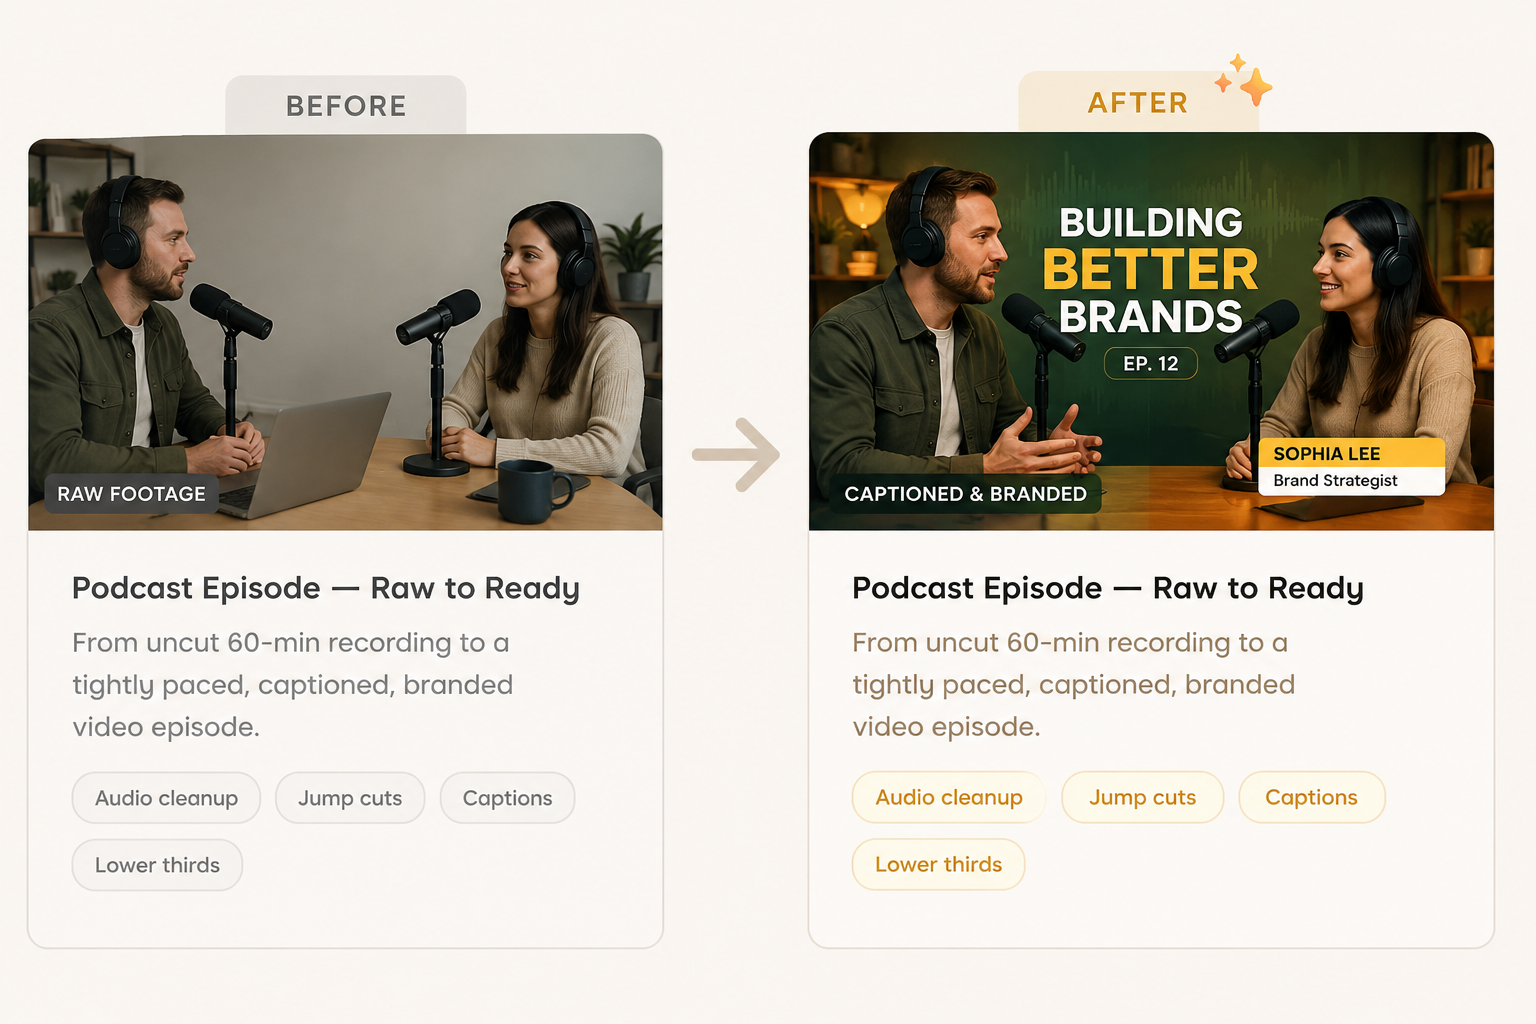
Task: Select orange Audio cleanup tag in After card
Action: pyautogui.click(x=949, y=797)
